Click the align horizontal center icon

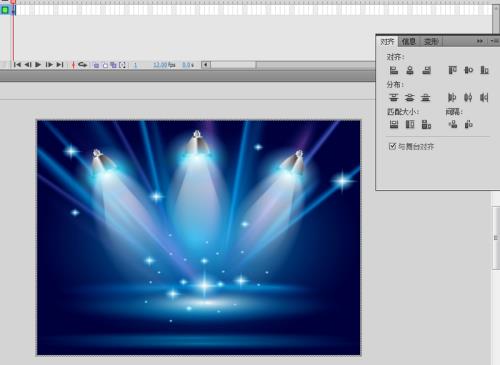pyautogui.click(x=410, y=70)
